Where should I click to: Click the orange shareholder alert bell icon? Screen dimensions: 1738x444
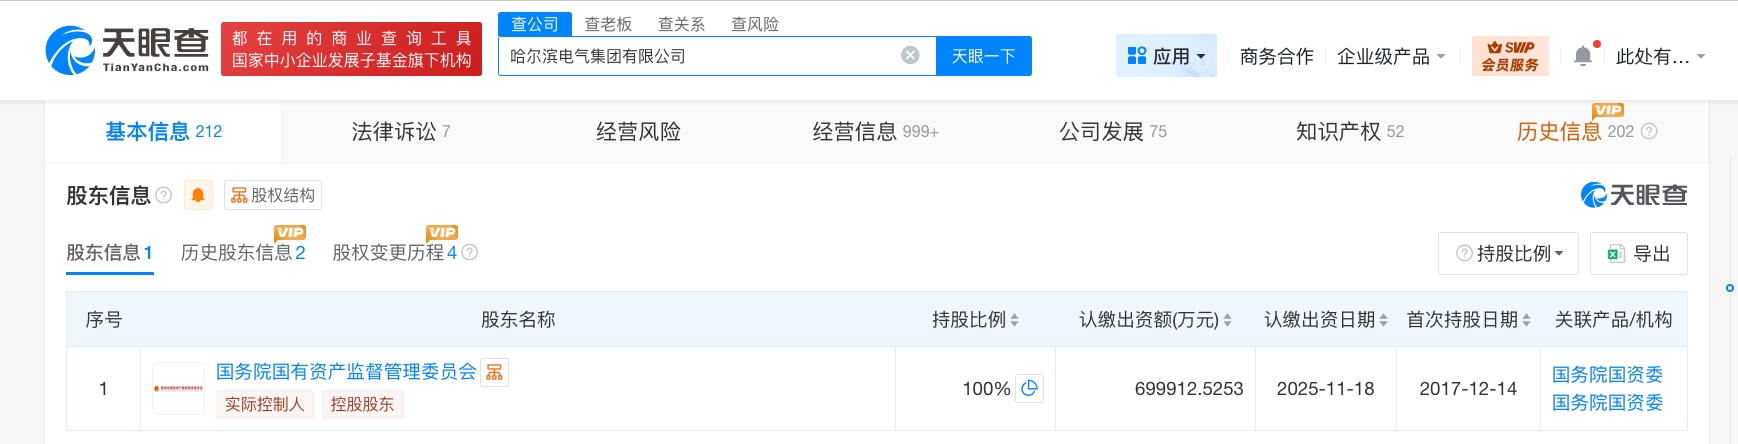click(x=198, y=195)
